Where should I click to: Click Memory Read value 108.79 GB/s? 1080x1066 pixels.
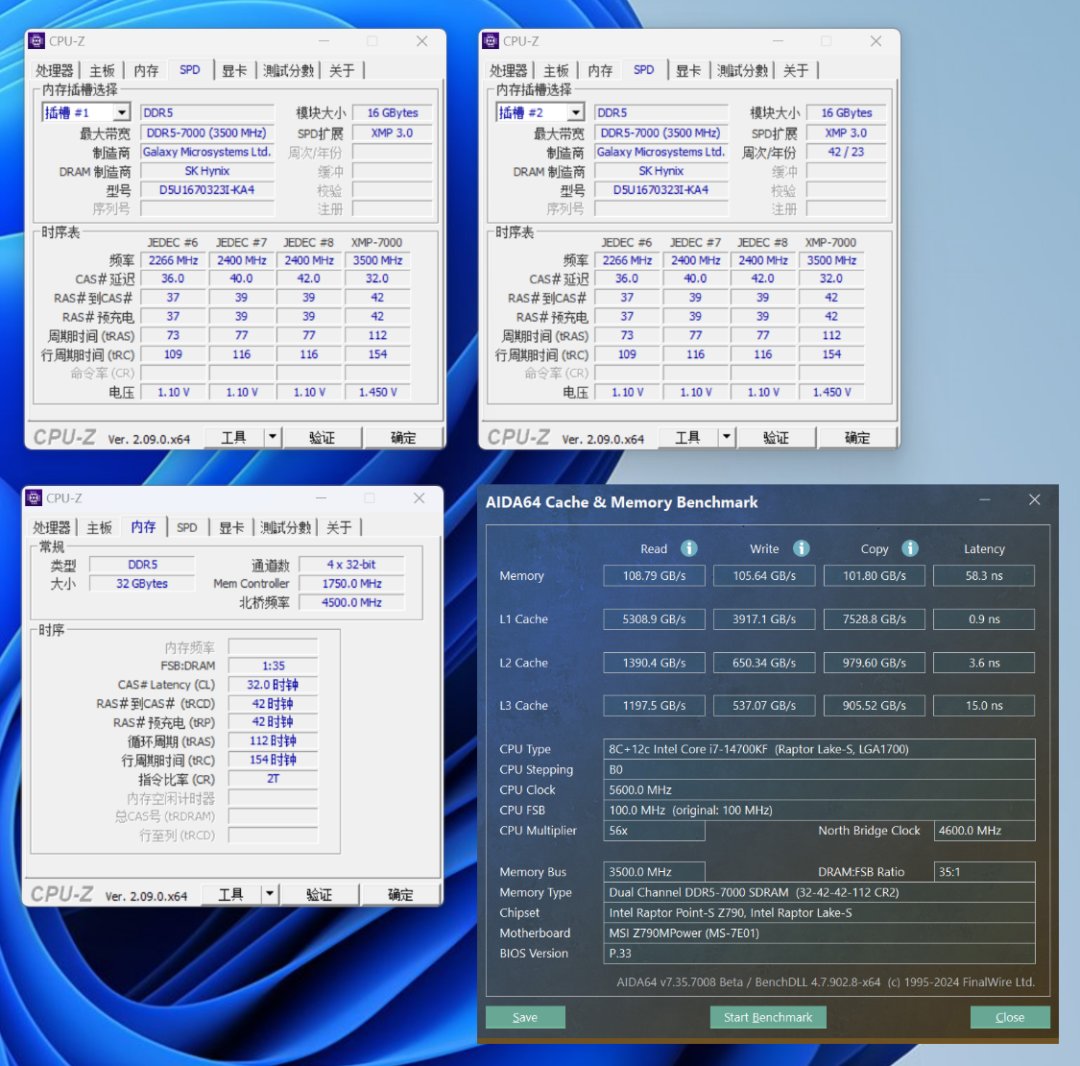(x=654, y=576)
